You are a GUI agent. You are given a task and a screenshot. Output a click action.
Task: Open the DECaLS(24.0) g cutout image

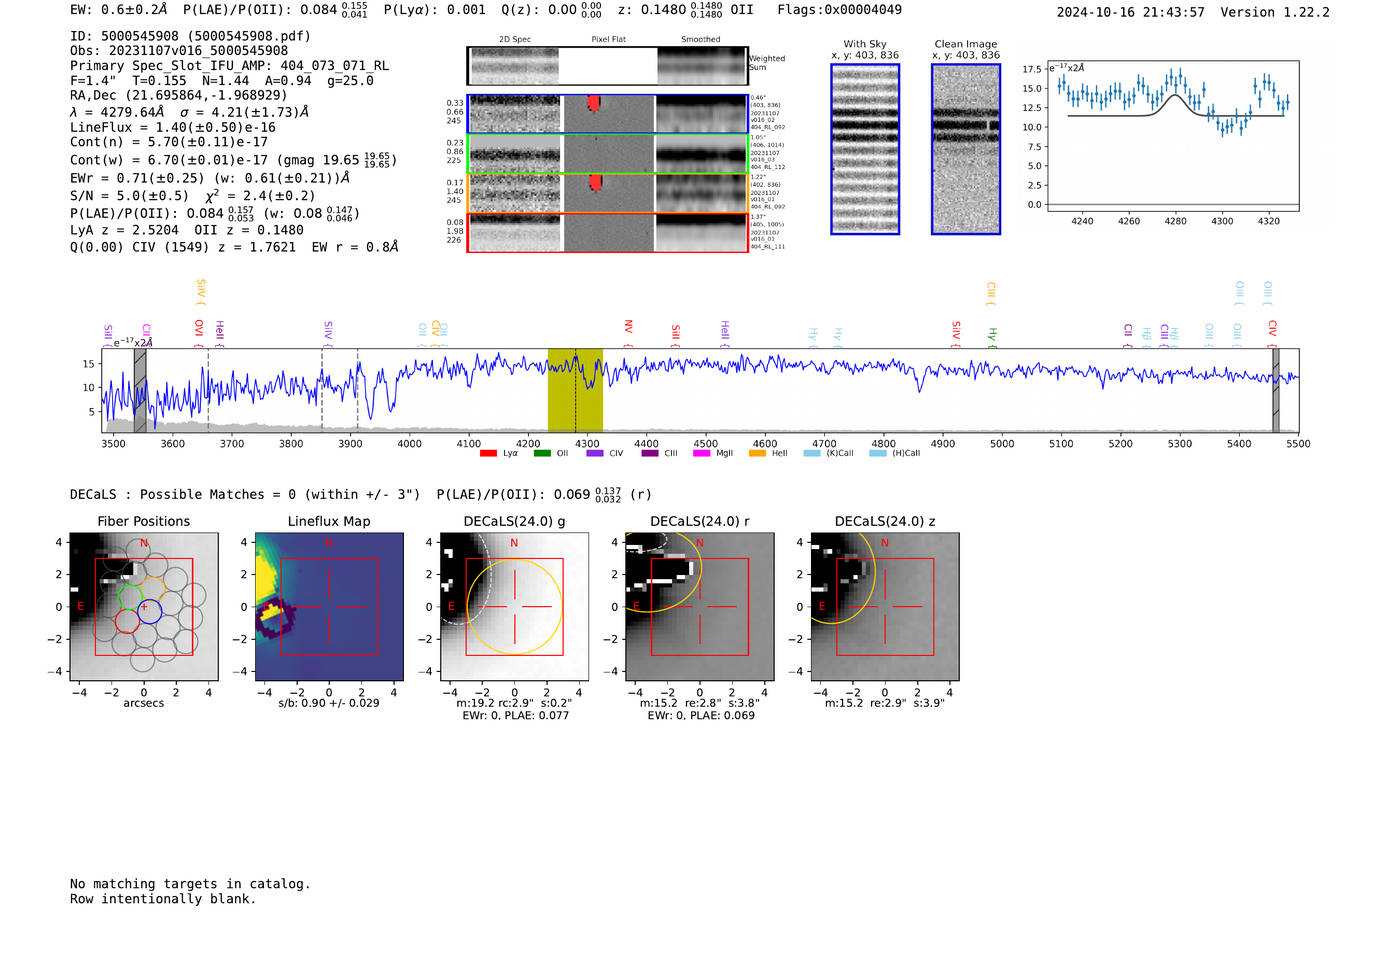click(x=514, y=606)
